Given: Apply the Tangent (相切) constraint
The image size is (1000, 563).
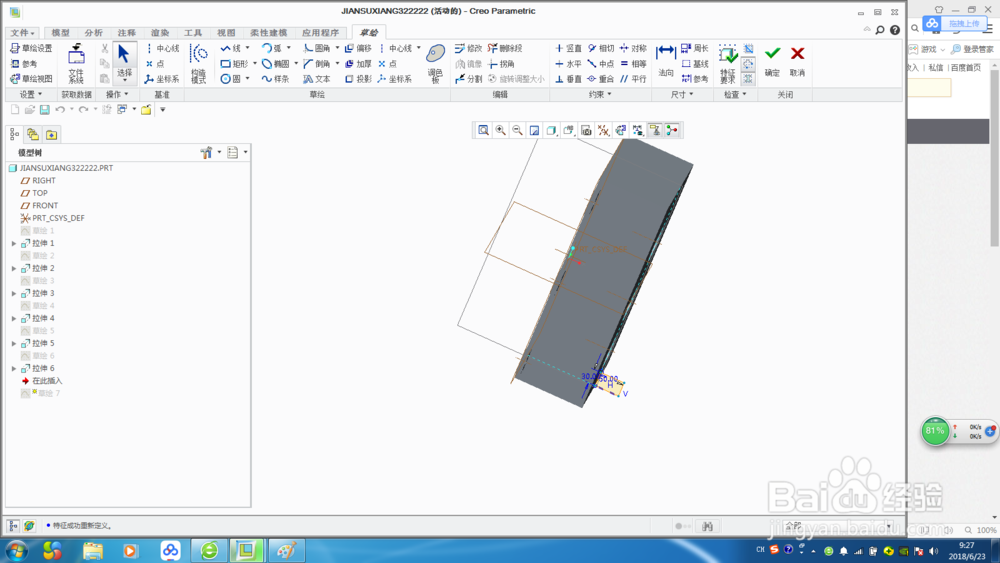Looking at the screenshot, I should [x=601, y=48].
